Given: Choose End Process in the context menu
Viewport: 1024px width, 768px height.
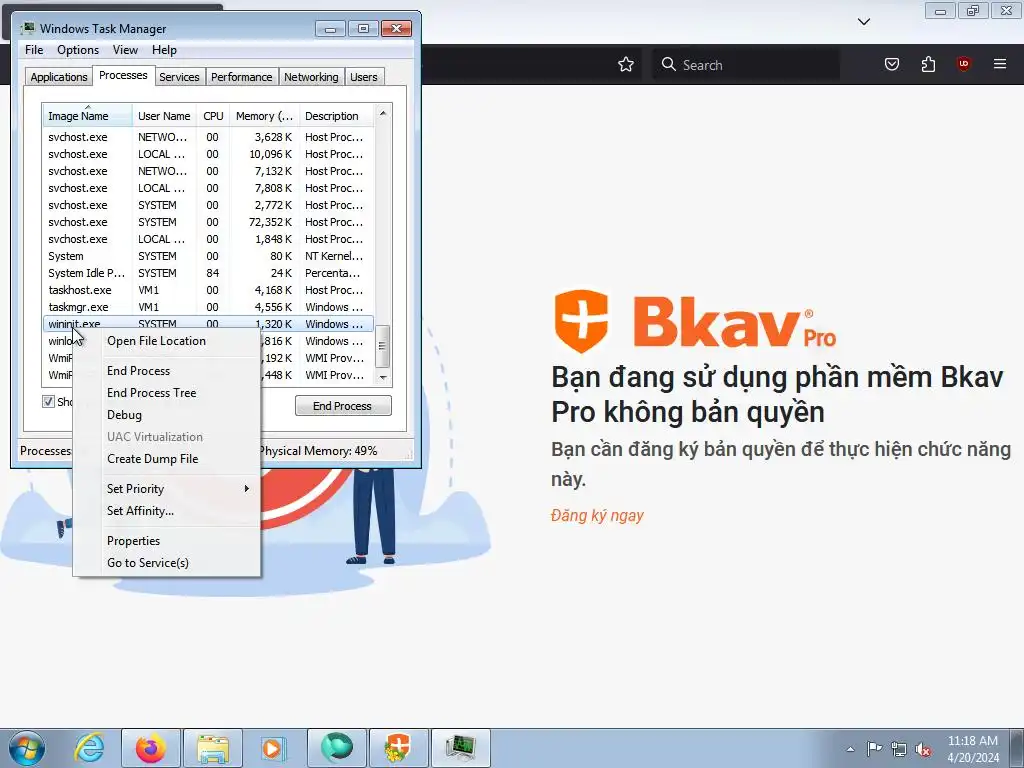Looking at the screenshot, I should pyautogui.click(x=167, y=370).
